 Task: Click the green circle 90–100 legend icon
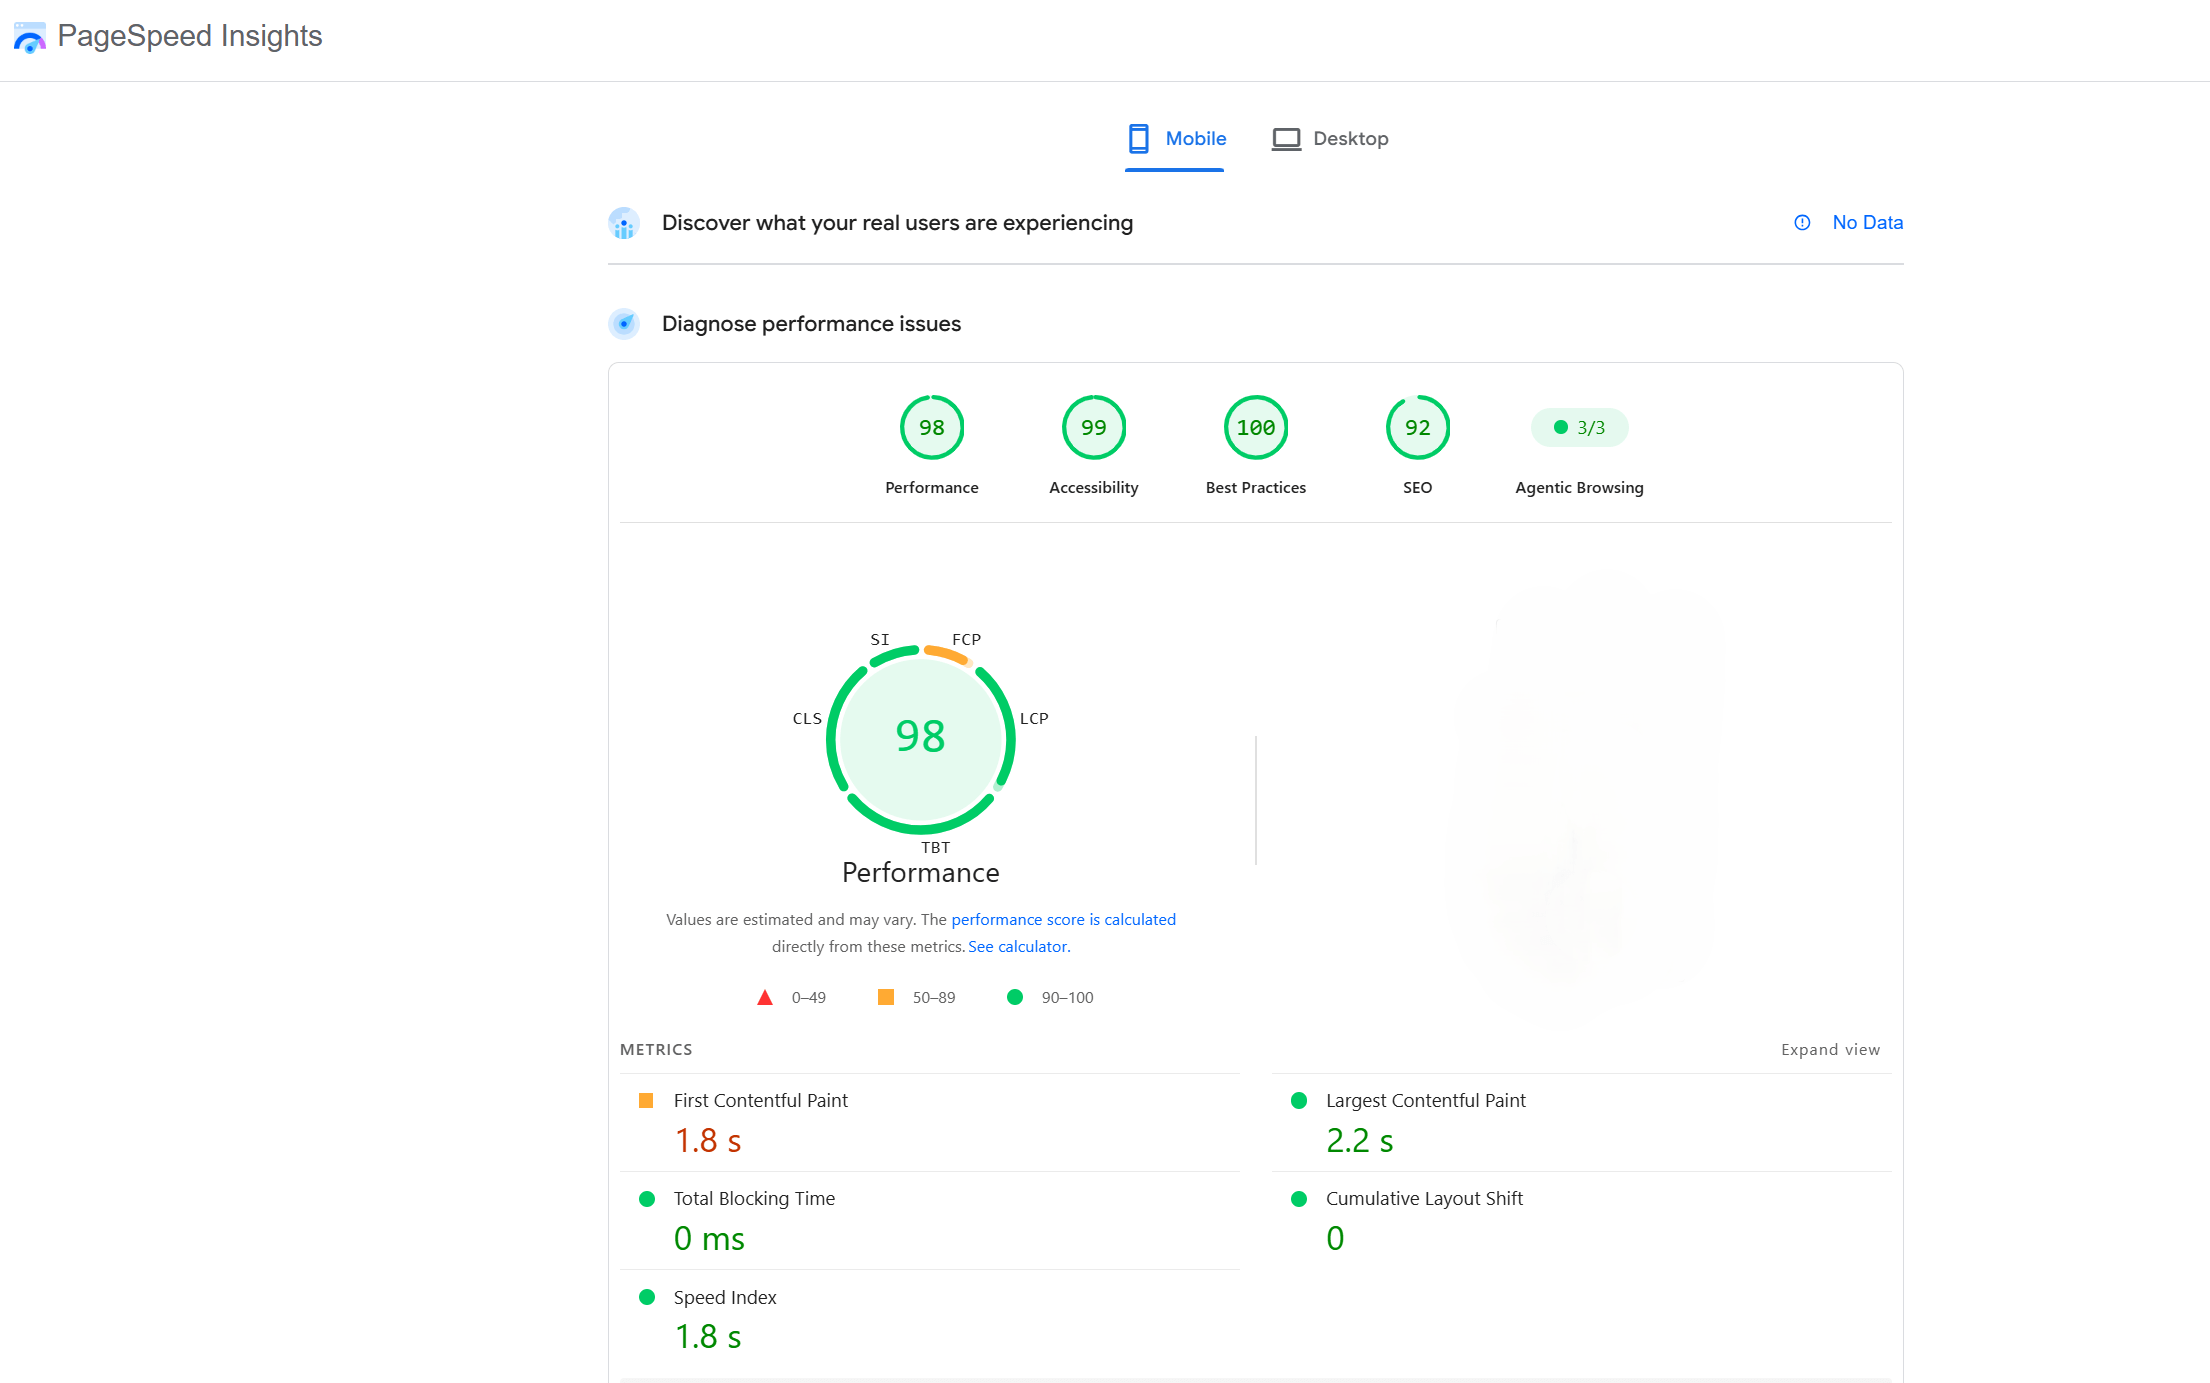coord(1015,997)
